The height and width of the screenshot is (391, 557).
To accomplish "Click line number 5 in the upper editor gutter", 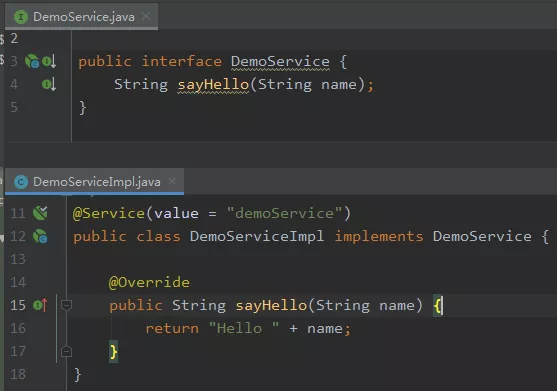I will (x=14, y=107).
